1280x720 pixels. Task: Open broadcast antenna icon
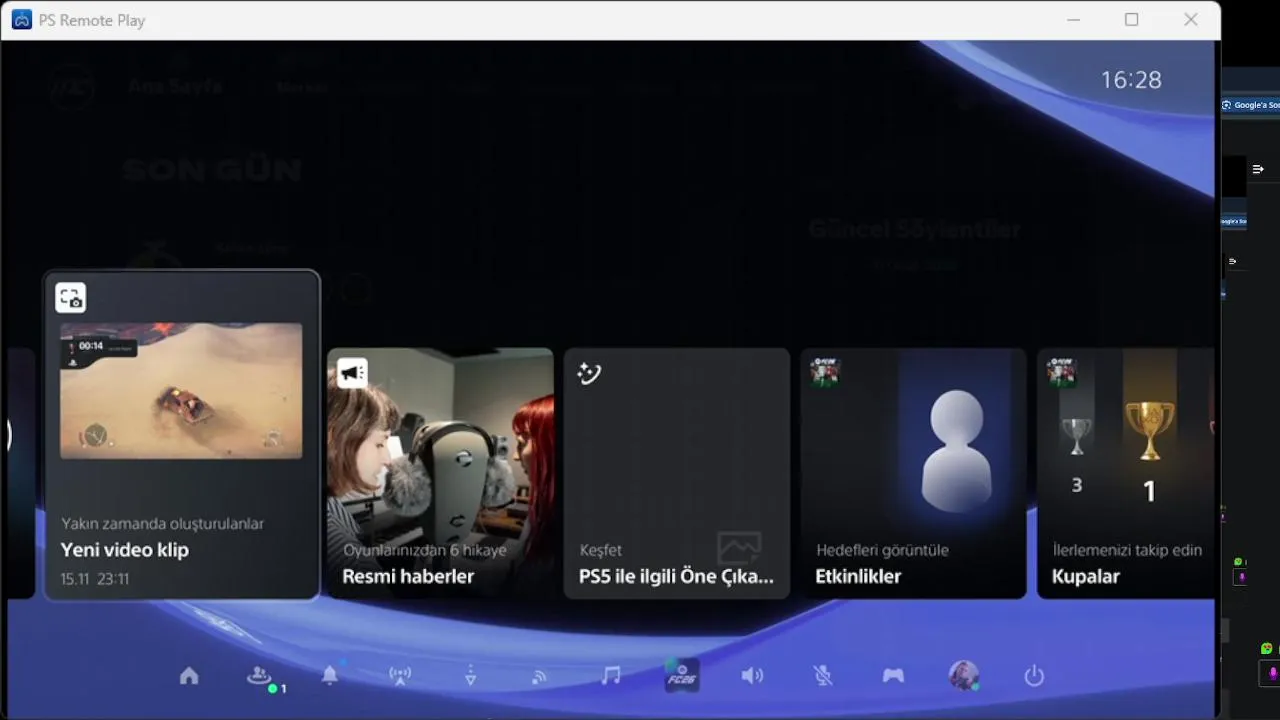[x=400, y=676]
